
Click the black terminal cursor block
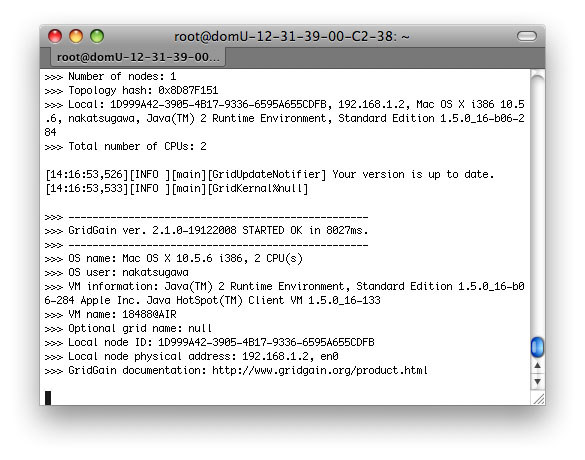tap(48, 398)
